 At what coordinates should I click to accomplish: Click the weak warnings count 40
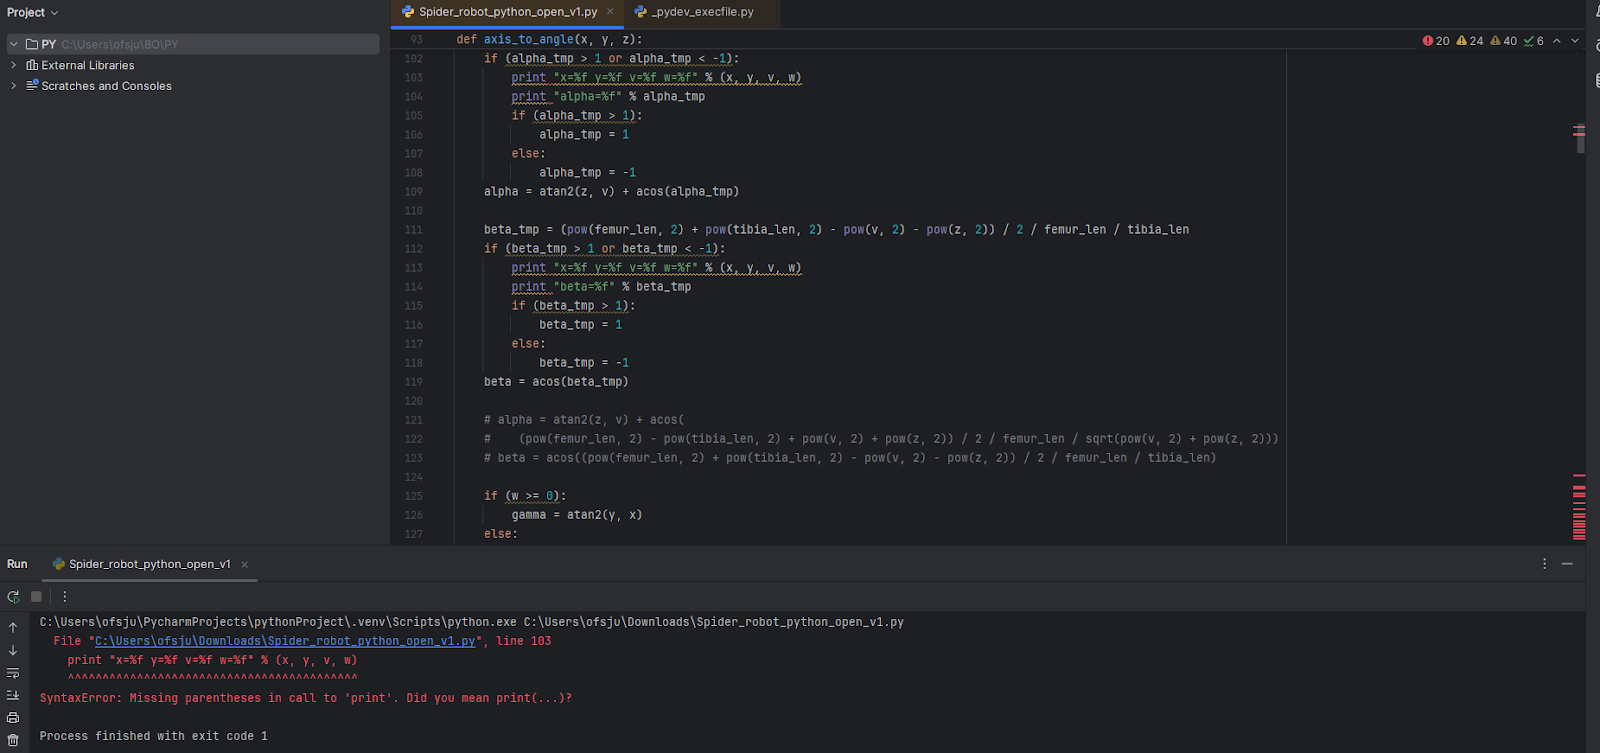(1504, 41)
